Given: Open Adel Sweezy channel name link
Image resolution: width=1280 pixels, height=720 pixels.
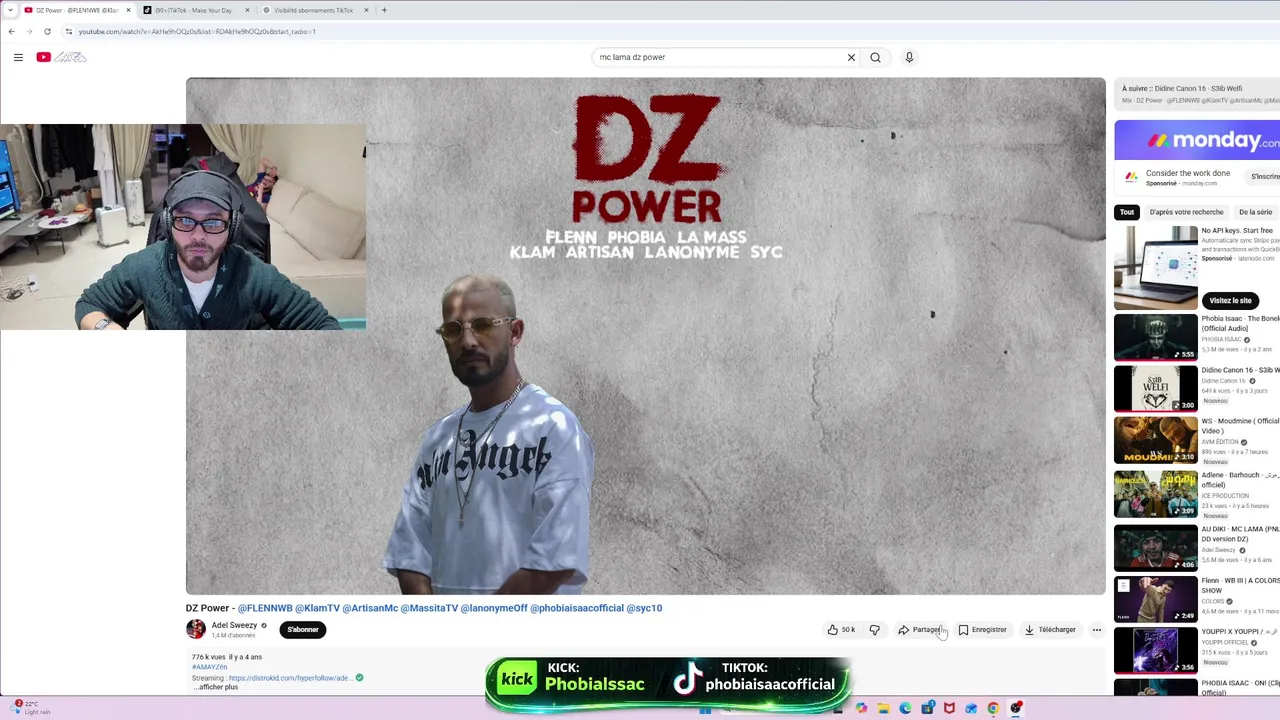Looking at the screenshot, I should tap(234, 625).
